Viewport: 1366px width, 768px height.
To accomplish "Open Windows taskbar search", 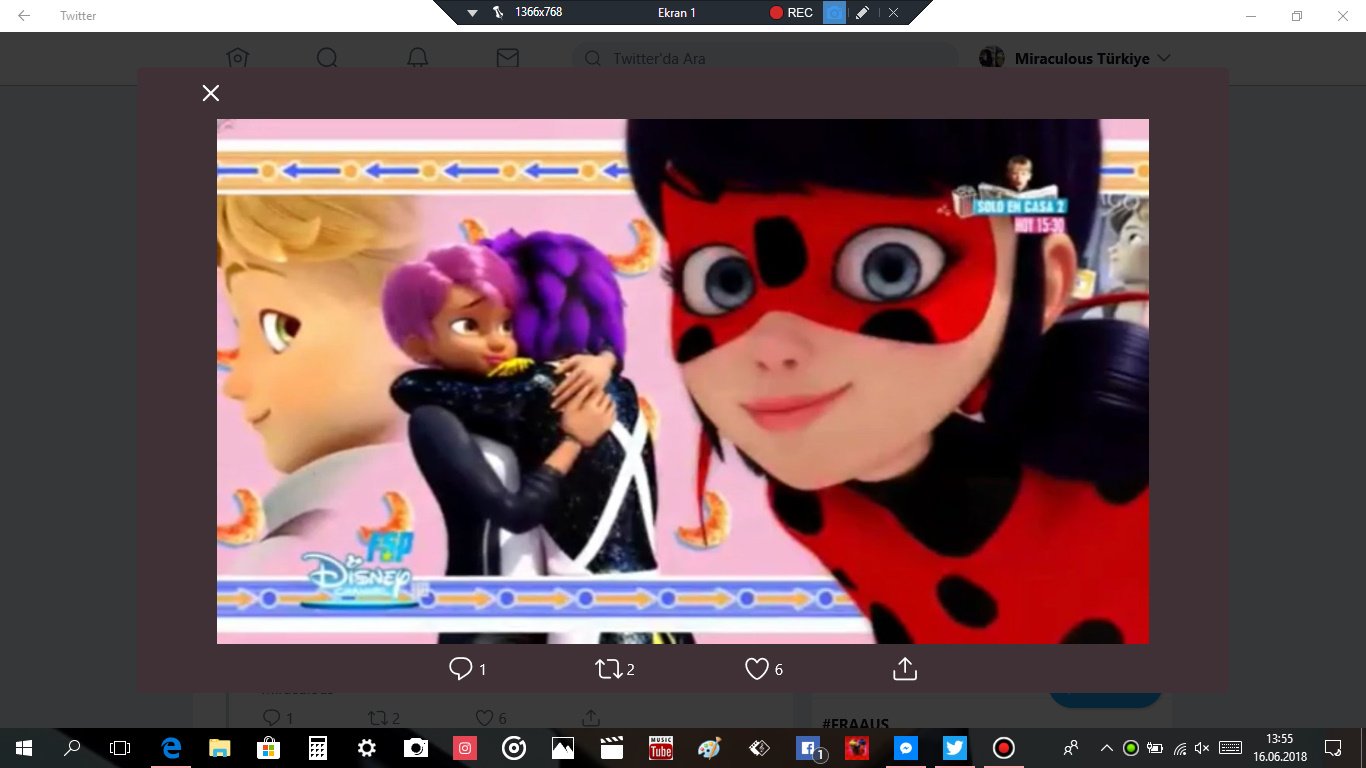I will coord(72,748).
